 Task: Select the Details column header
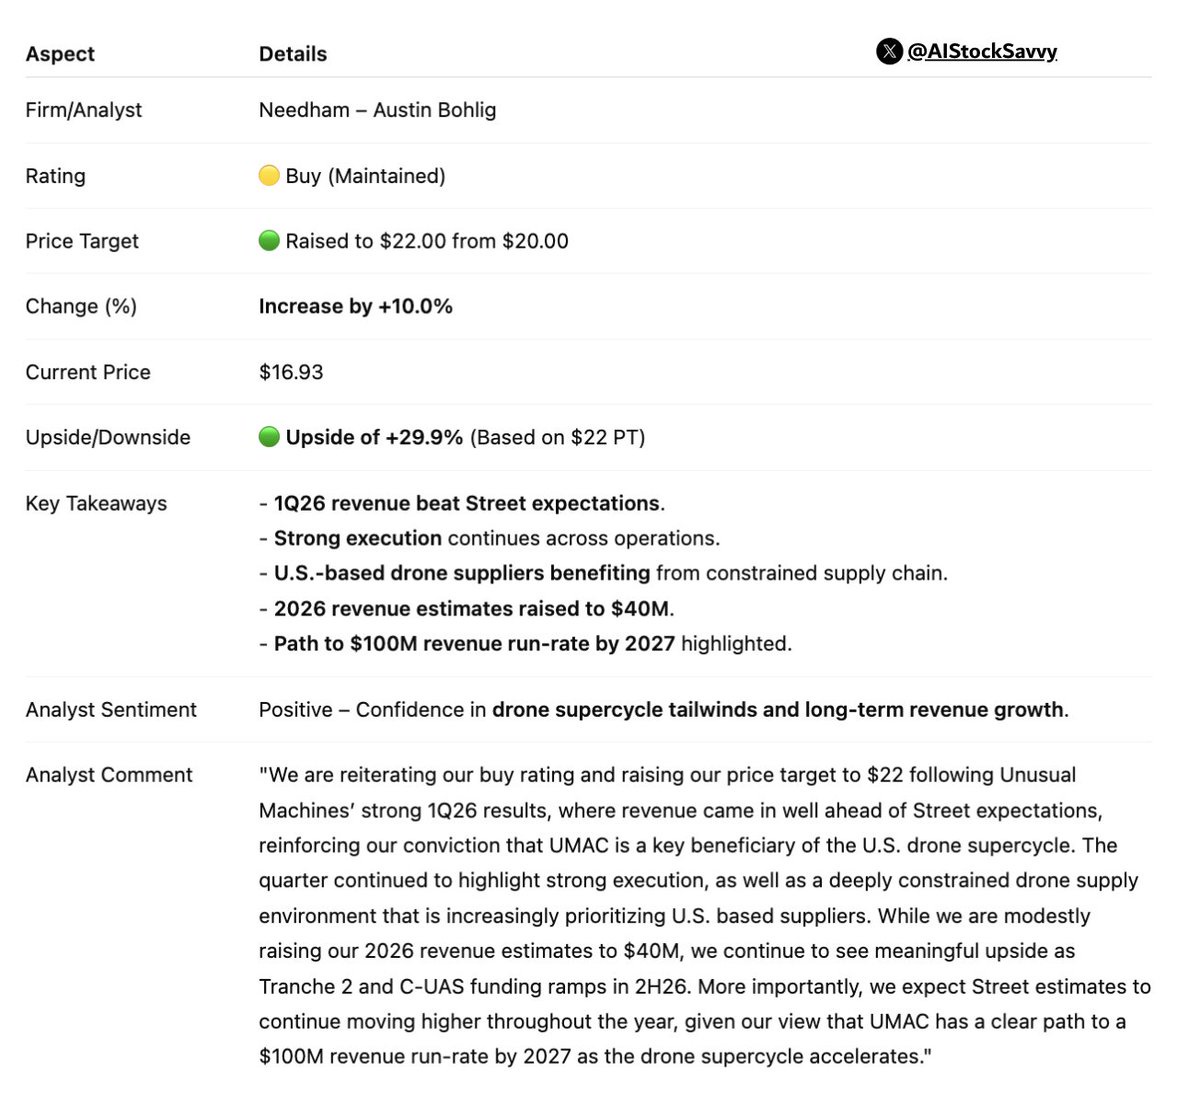pyautogui.click(x=293, y=54)
